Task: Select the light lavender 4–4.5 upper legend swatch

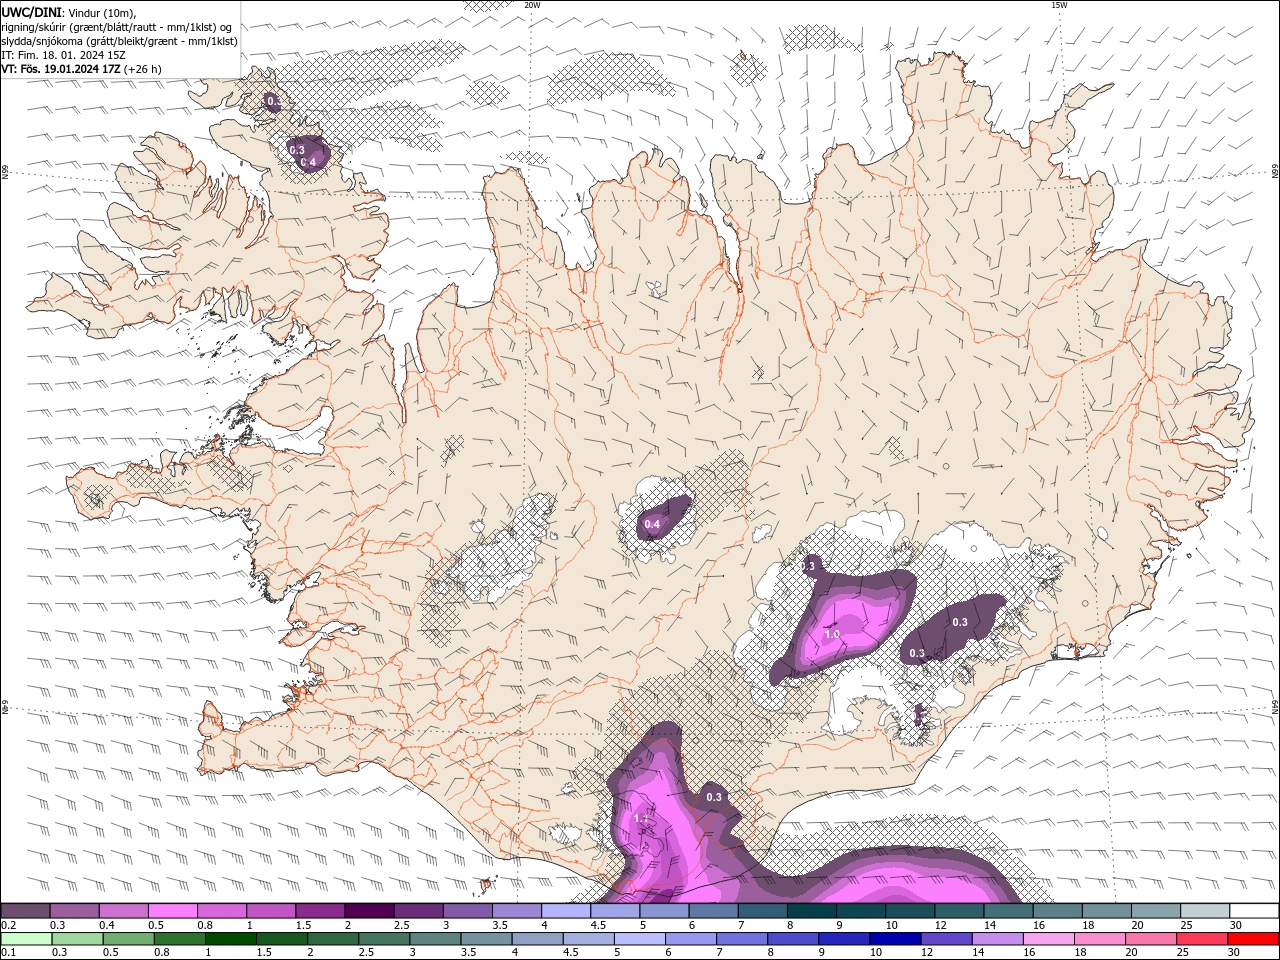Action: pos(565,911)
